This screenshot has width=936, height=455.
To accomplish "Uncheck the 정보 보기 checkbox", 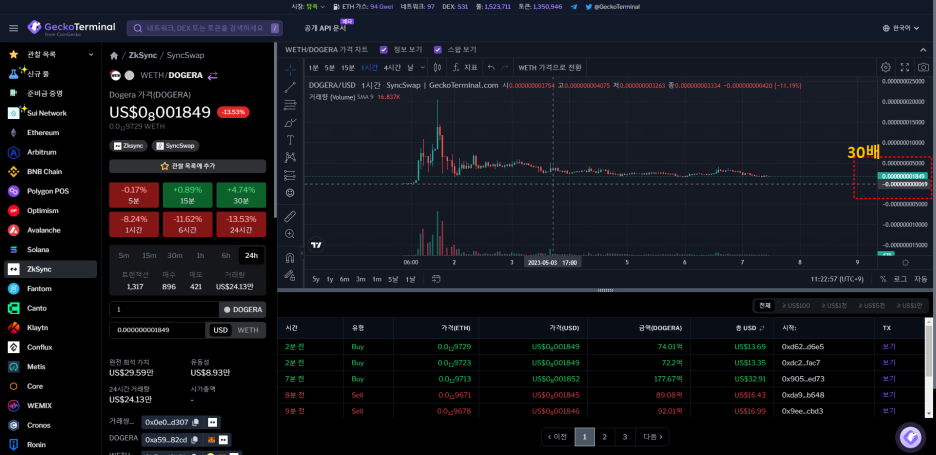I will [x=384, y=50].
